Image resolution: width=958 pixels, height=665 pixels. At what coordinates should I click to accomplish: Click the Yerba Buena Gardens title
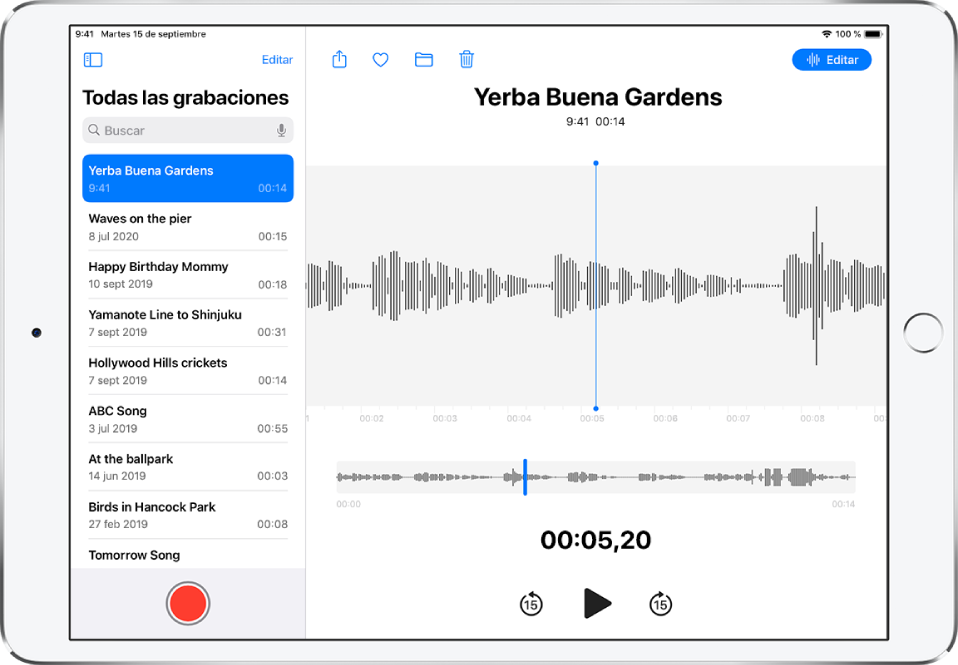598,97
